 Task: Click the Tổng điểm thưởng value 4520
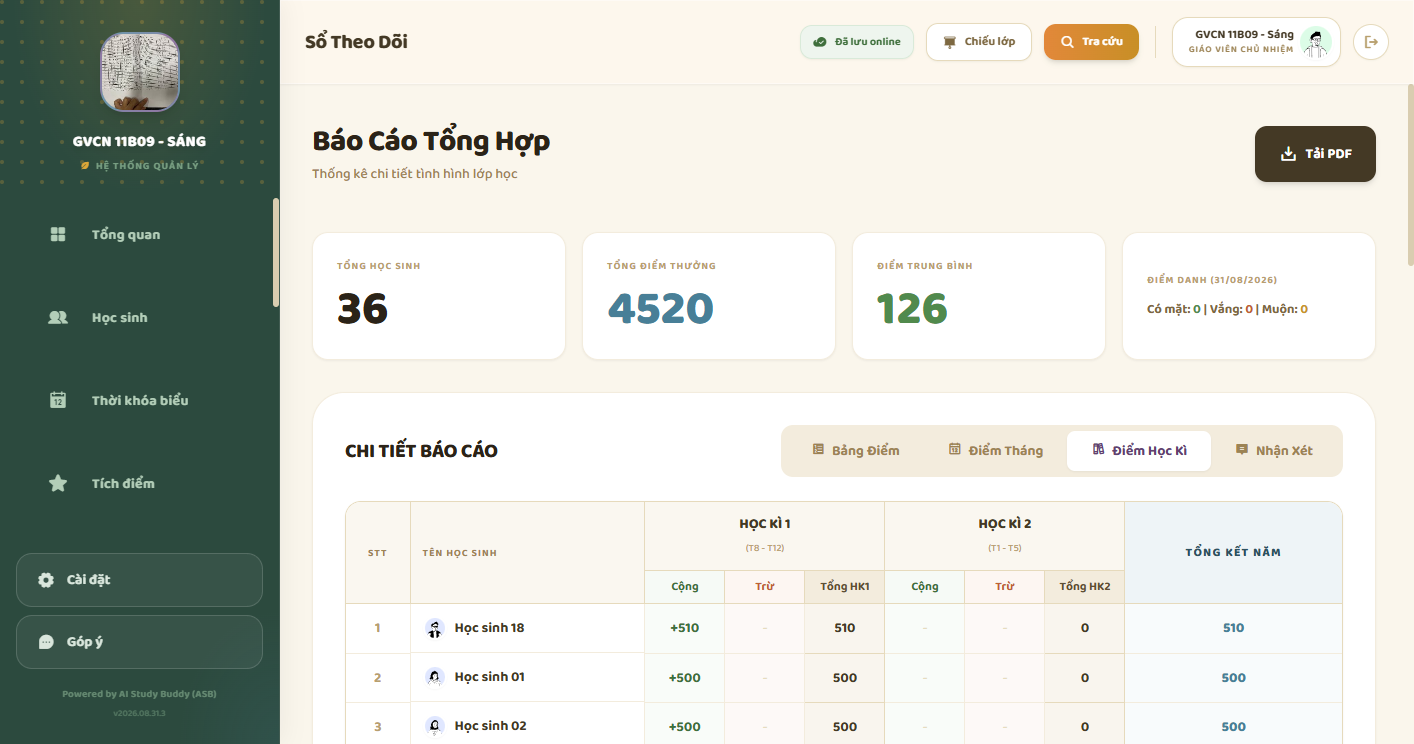pos(660,309)
